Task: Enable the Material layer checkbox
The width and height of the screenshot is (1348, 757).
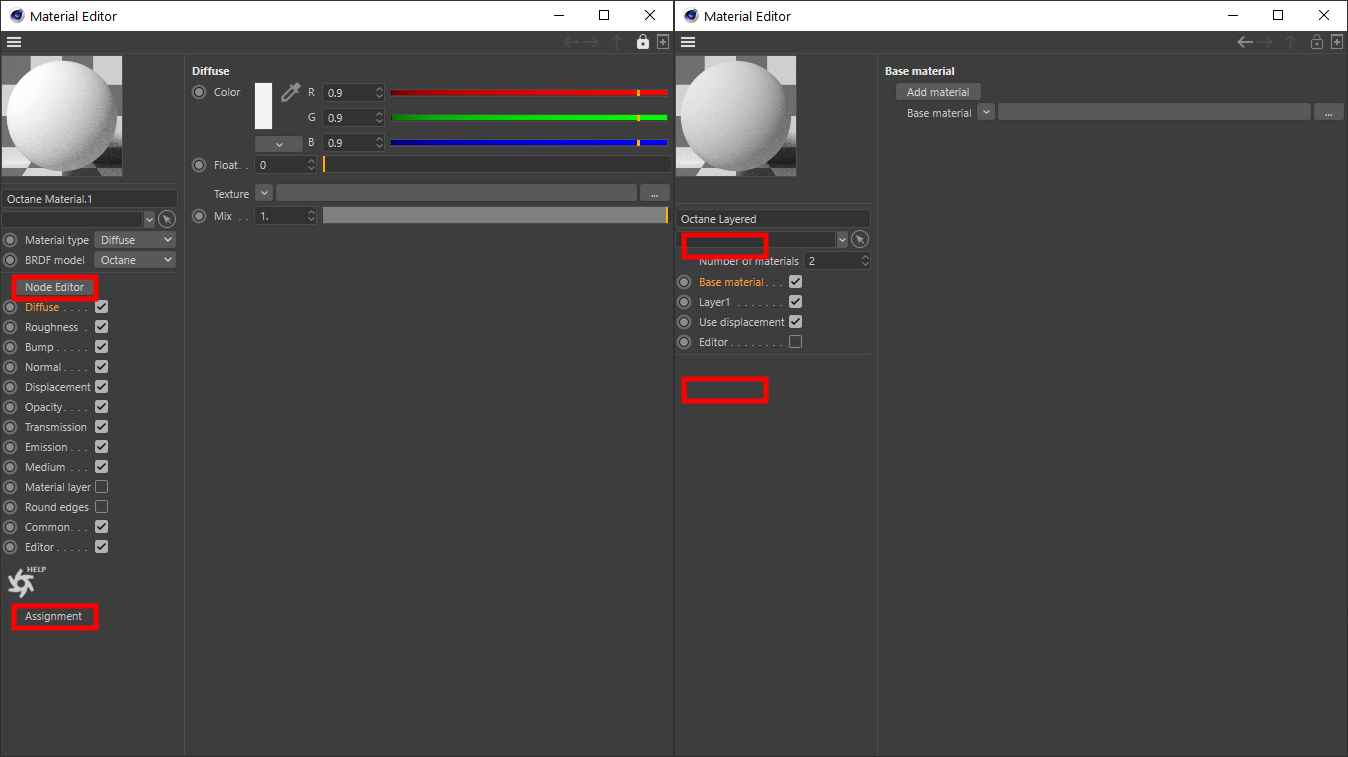Action: [101, 487]
